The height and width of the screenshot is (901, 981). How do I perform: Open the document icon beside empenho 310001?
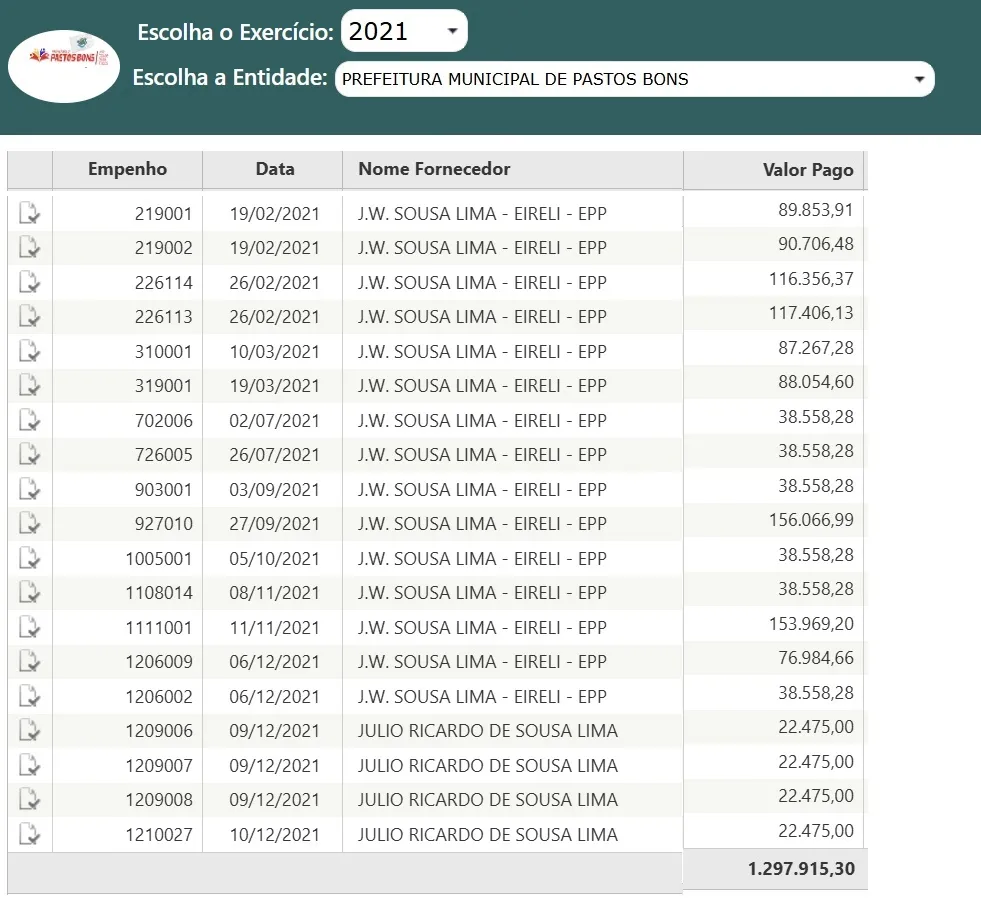pos(30,351)
